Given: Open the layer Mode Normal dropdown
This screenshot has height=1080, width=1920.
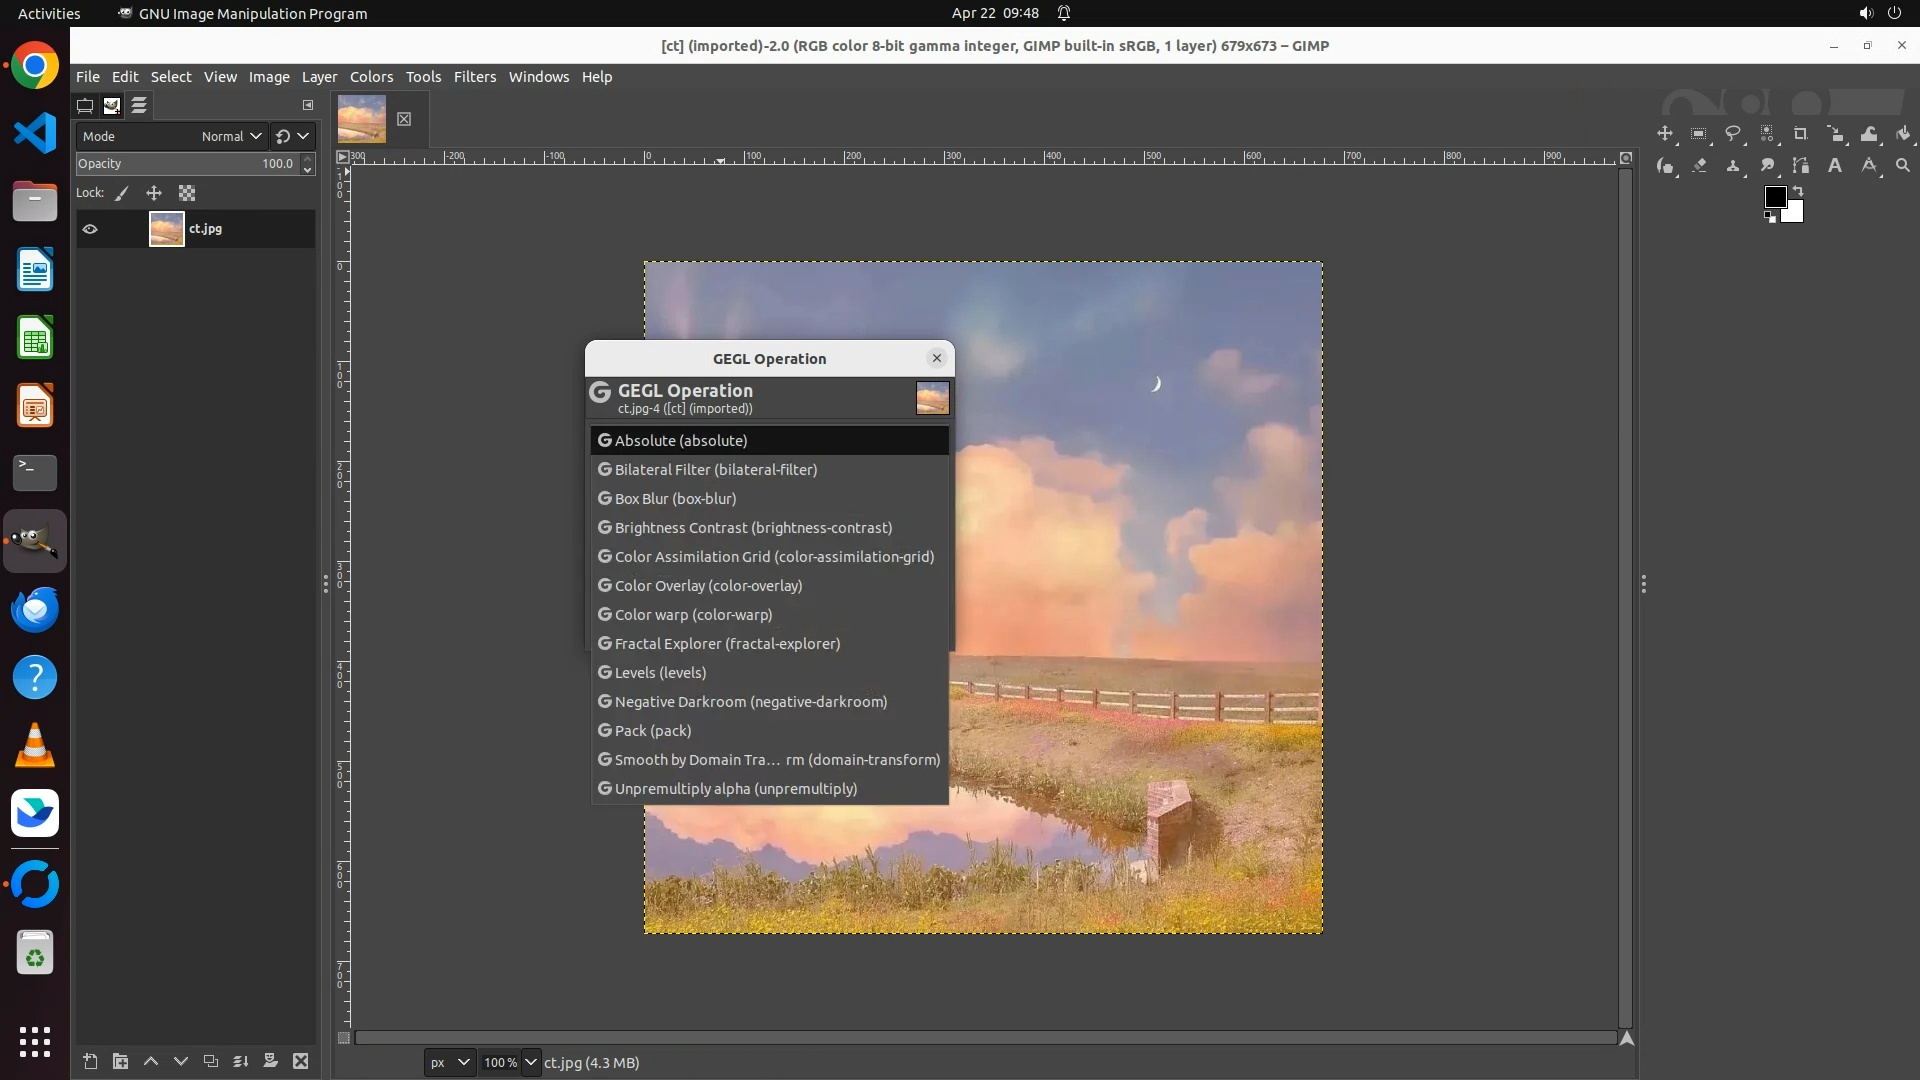Looking at the screenshot, I should click(231, 136).
